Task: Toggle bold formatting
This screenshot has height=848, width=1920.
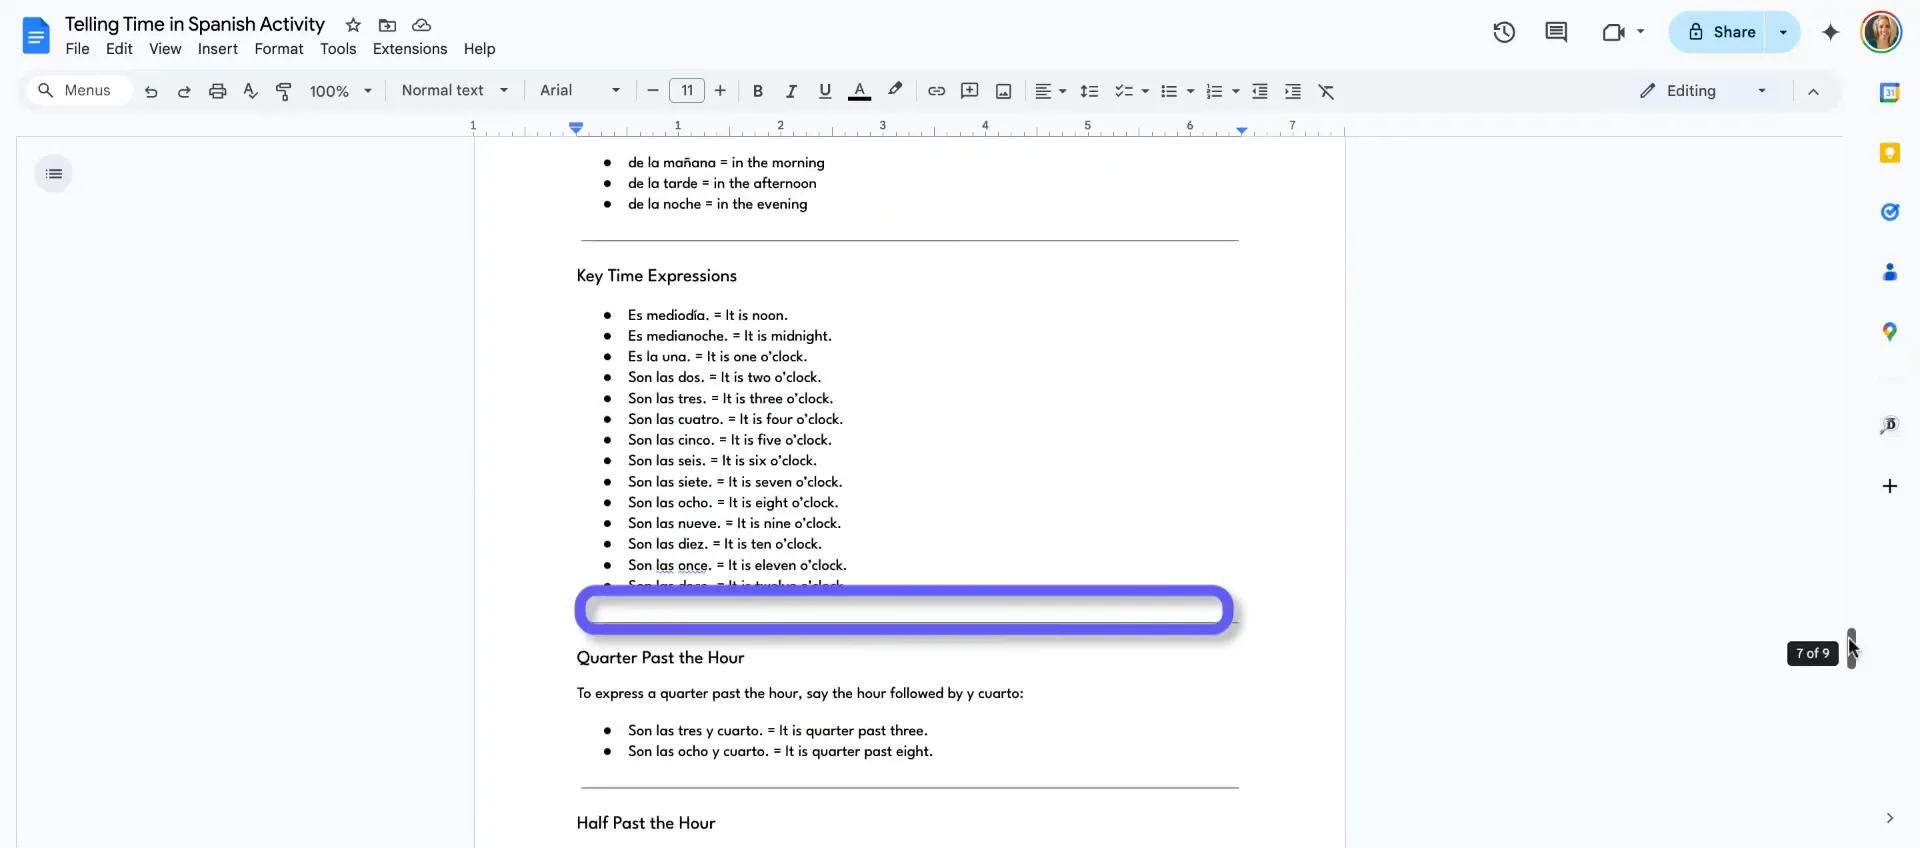Action: (x=758, y=91)
